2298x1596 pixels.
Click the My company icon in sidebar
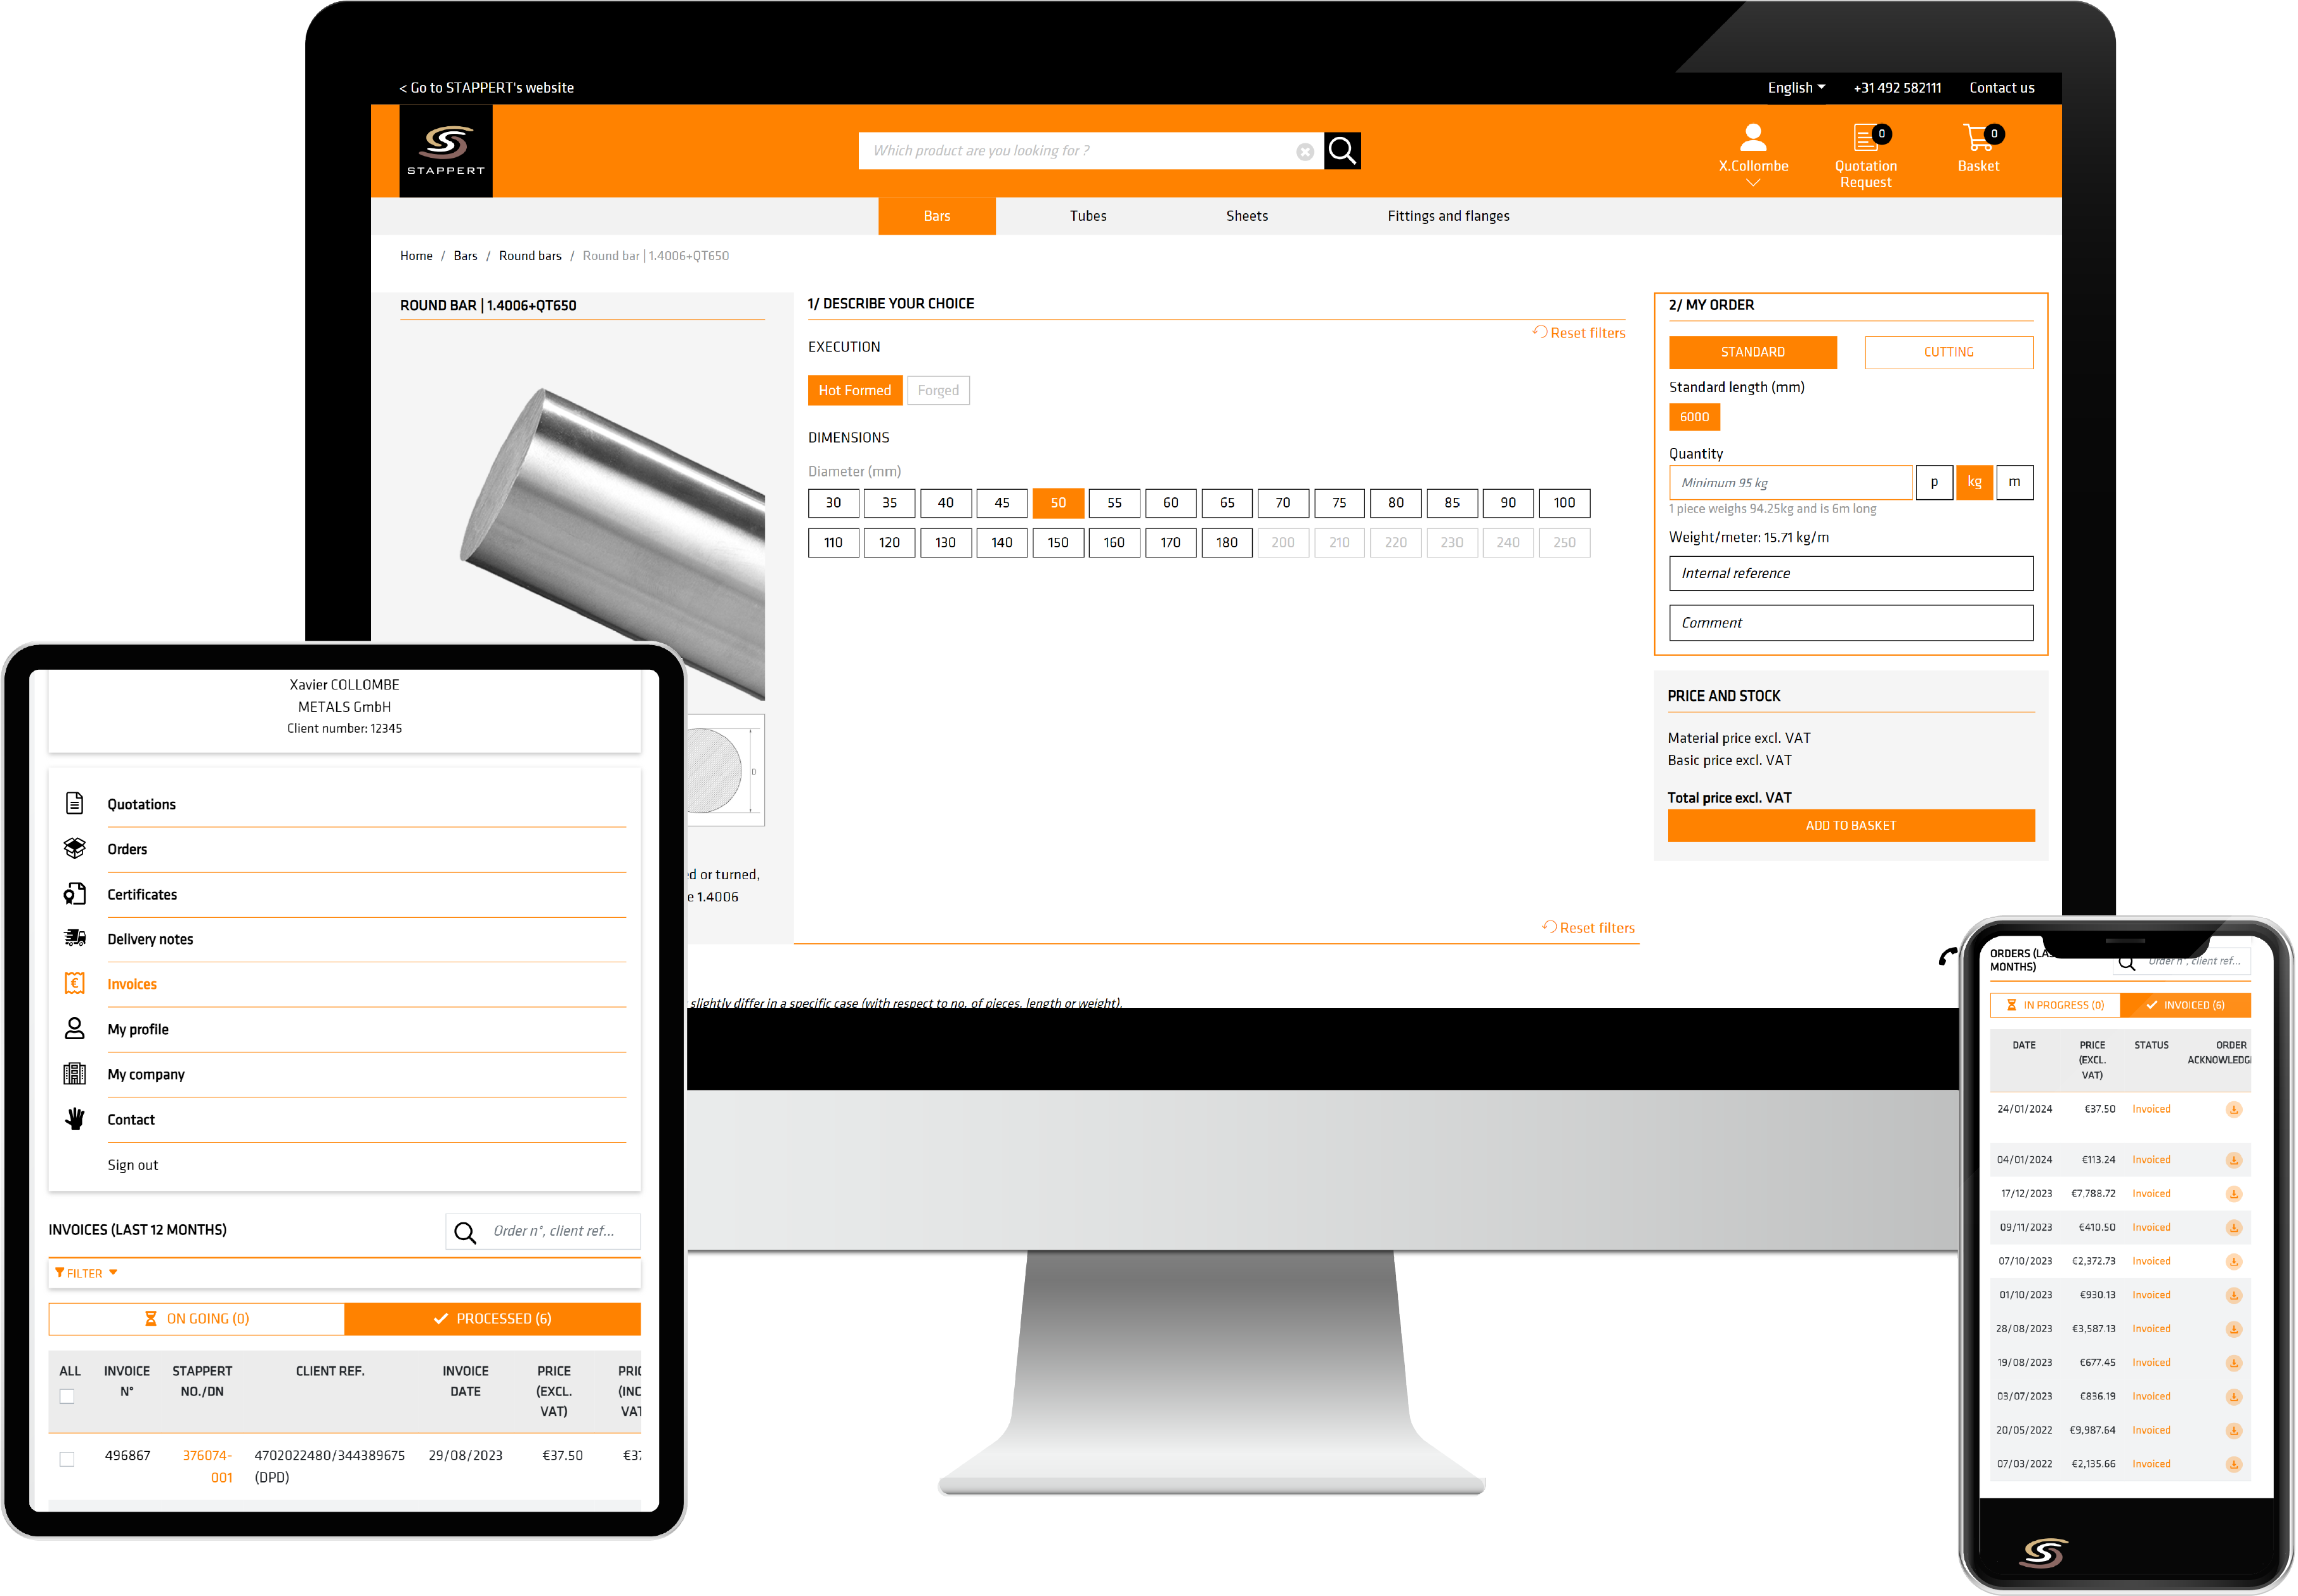pos(75,1072)
